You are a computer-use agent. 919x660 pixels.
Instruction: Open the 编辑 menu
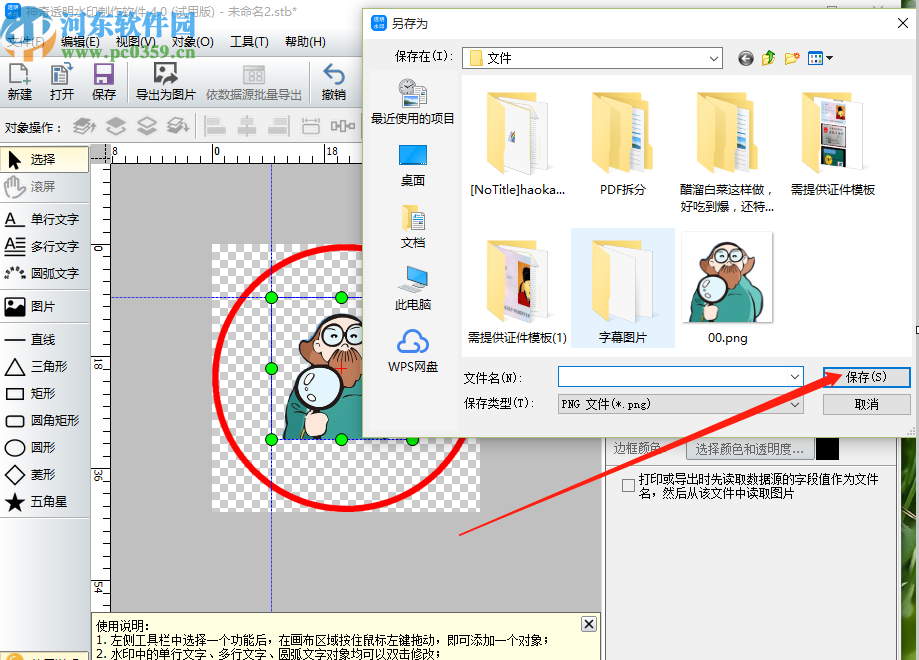(80, 41)
